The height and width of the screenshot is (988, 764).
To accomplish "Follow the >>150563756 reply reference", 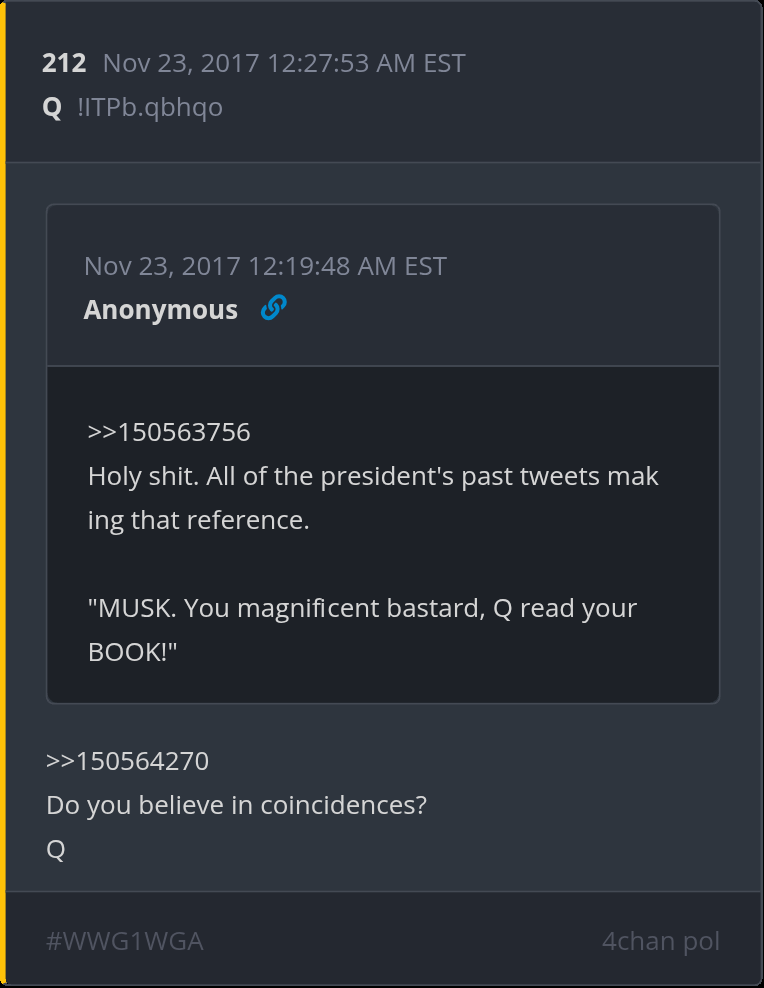I will pos(169,432).
